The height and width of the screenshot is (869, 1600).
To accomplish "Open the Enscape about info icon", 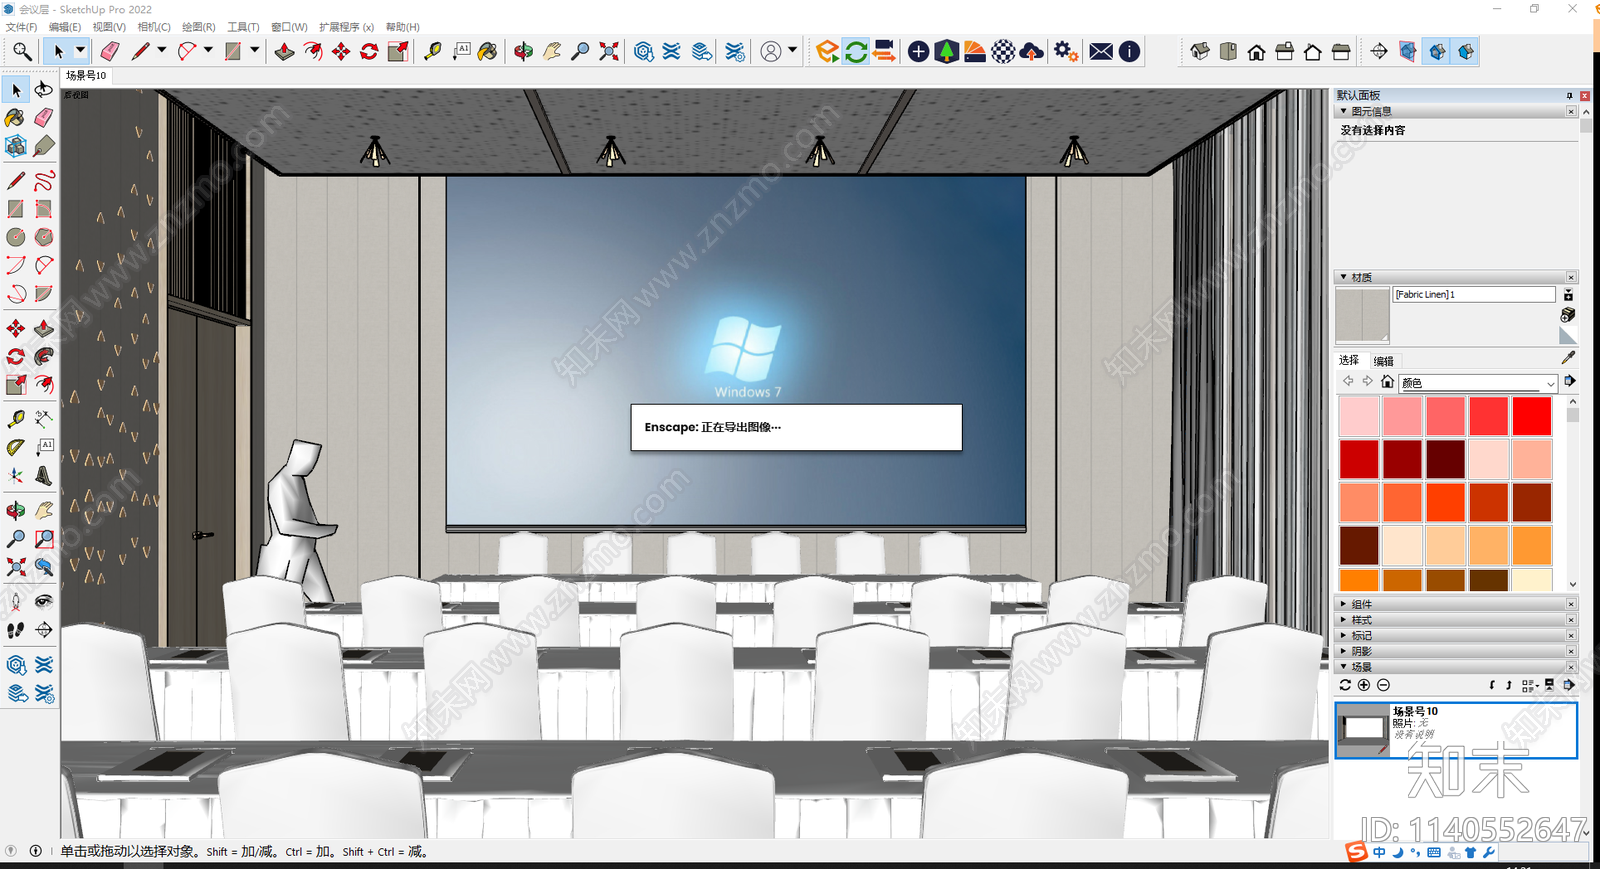I will pyautogui.click(x=1129, y=51).
